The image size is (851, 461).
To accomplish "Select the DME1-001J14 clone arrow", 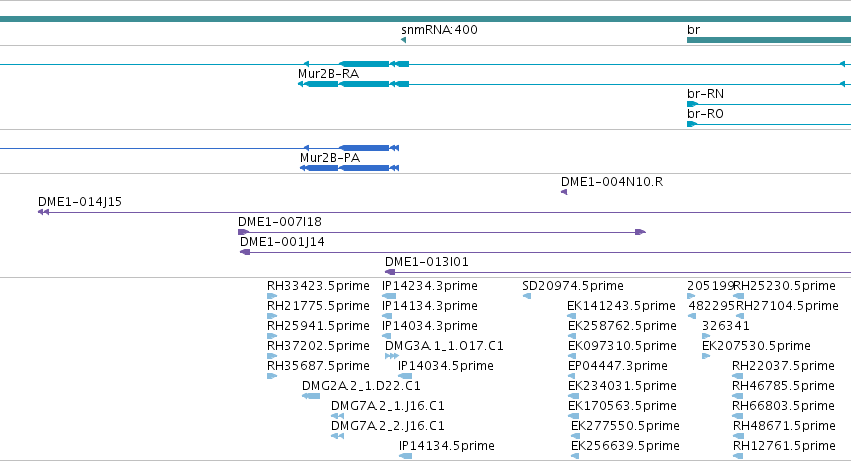I will [245, 252].
